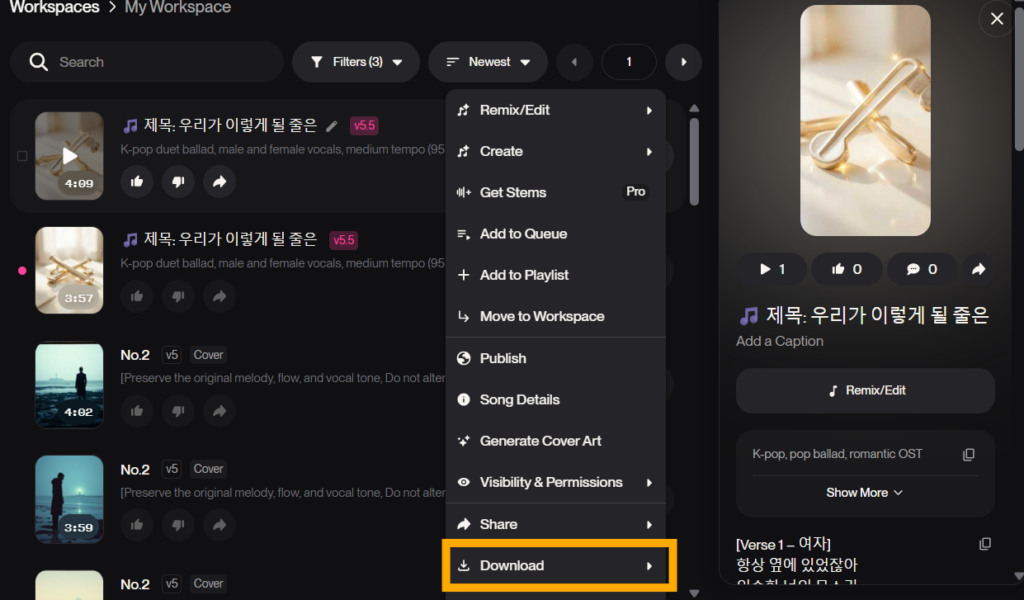Click the pencil icon to edit song title
The height and width of the screenshot is (600, 1024).
click(x=332, y=126)
